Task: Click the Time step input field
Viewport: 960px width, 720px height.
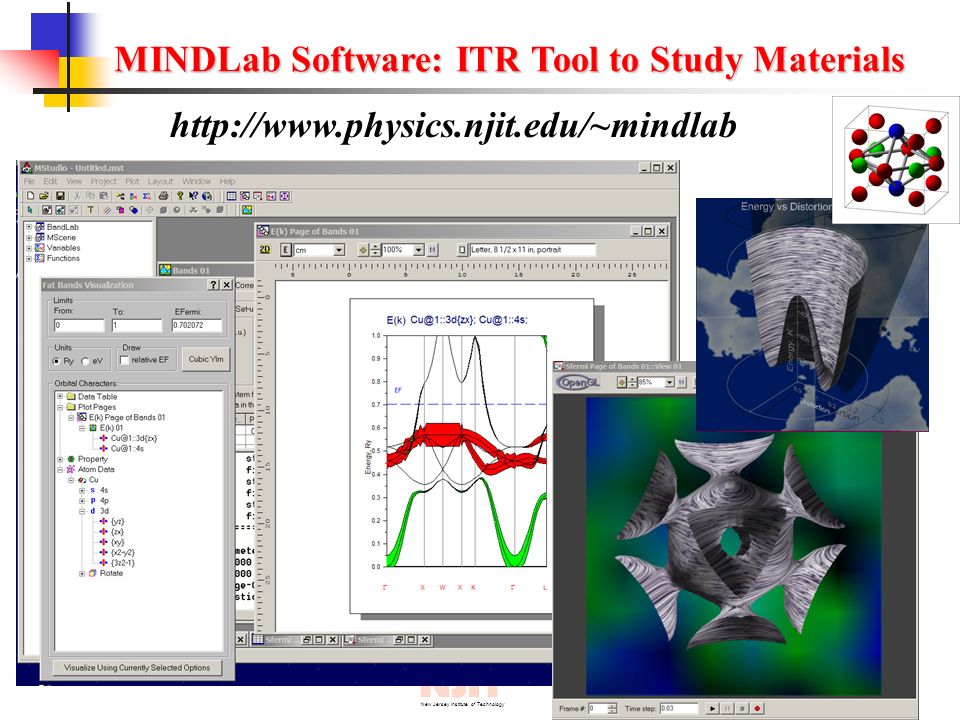Action: click(x=678, y=708)
